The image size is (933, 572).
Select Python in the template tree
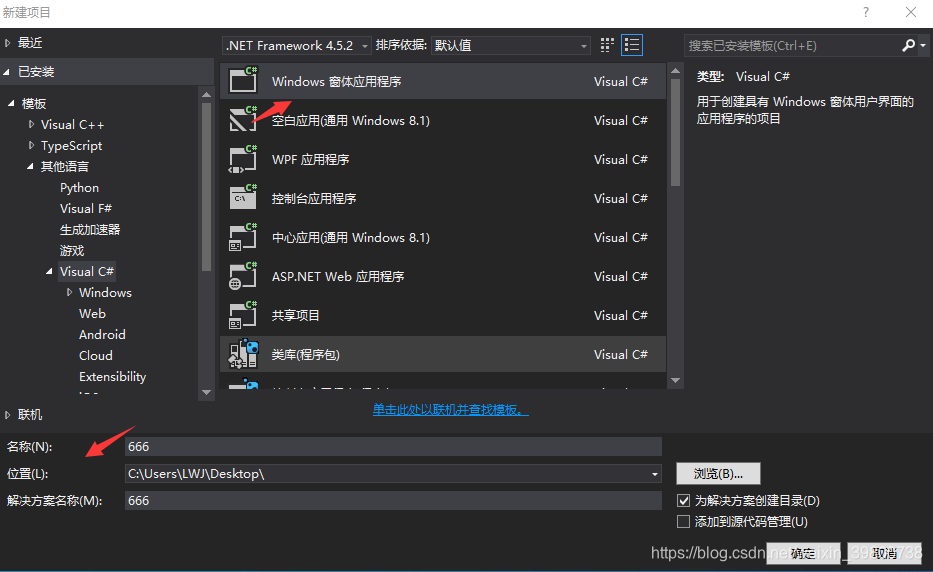coord(79,187)
